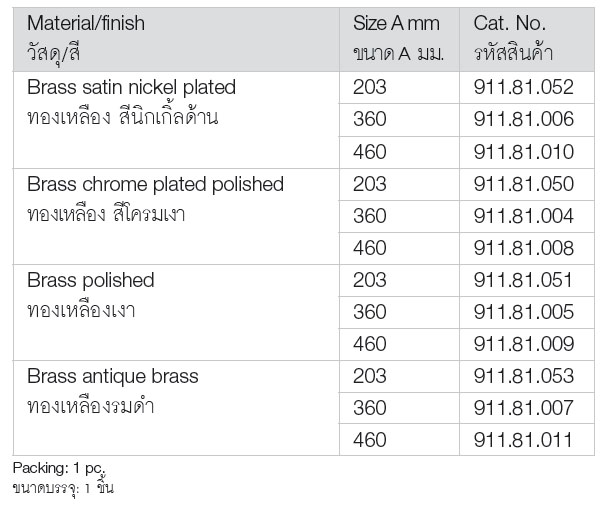This screenshot has width=610, height=507.
Task: Click the Brass polished material cell
Action: [176, 313]
